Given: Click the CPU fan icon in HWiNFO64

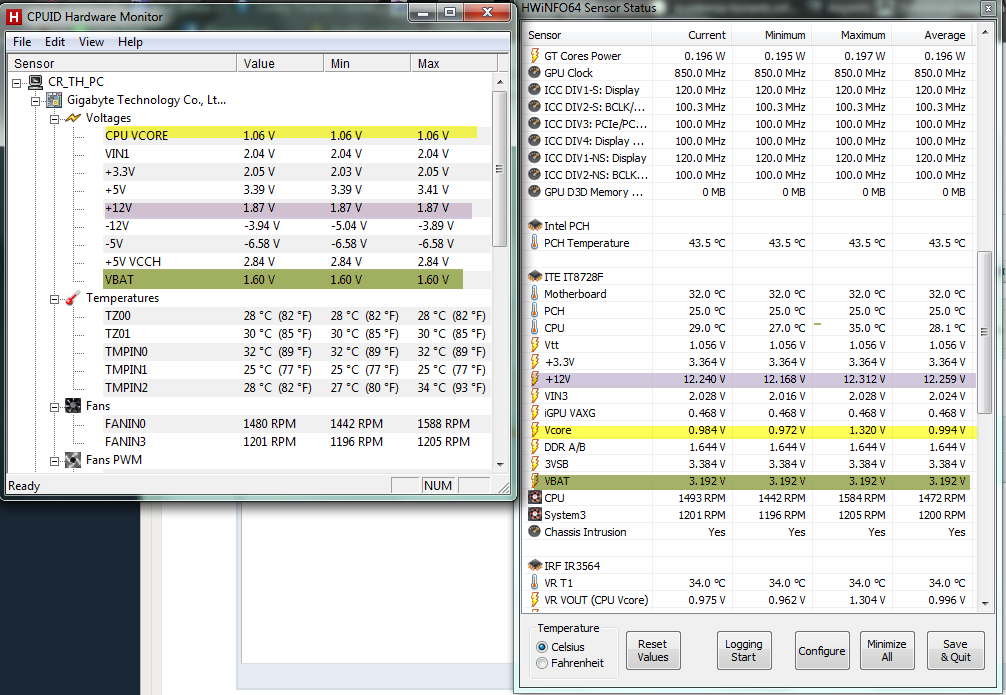Looking at the screenshot, I should [x=534, y=498].
